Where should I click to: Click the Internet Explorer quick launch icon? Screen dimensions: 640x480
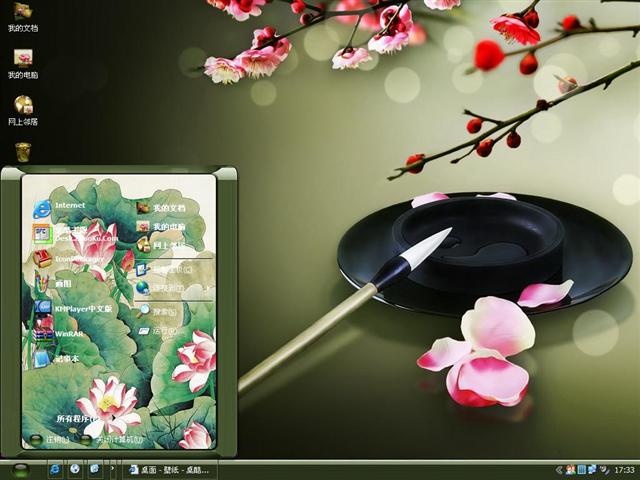click(x=55, y=470)
